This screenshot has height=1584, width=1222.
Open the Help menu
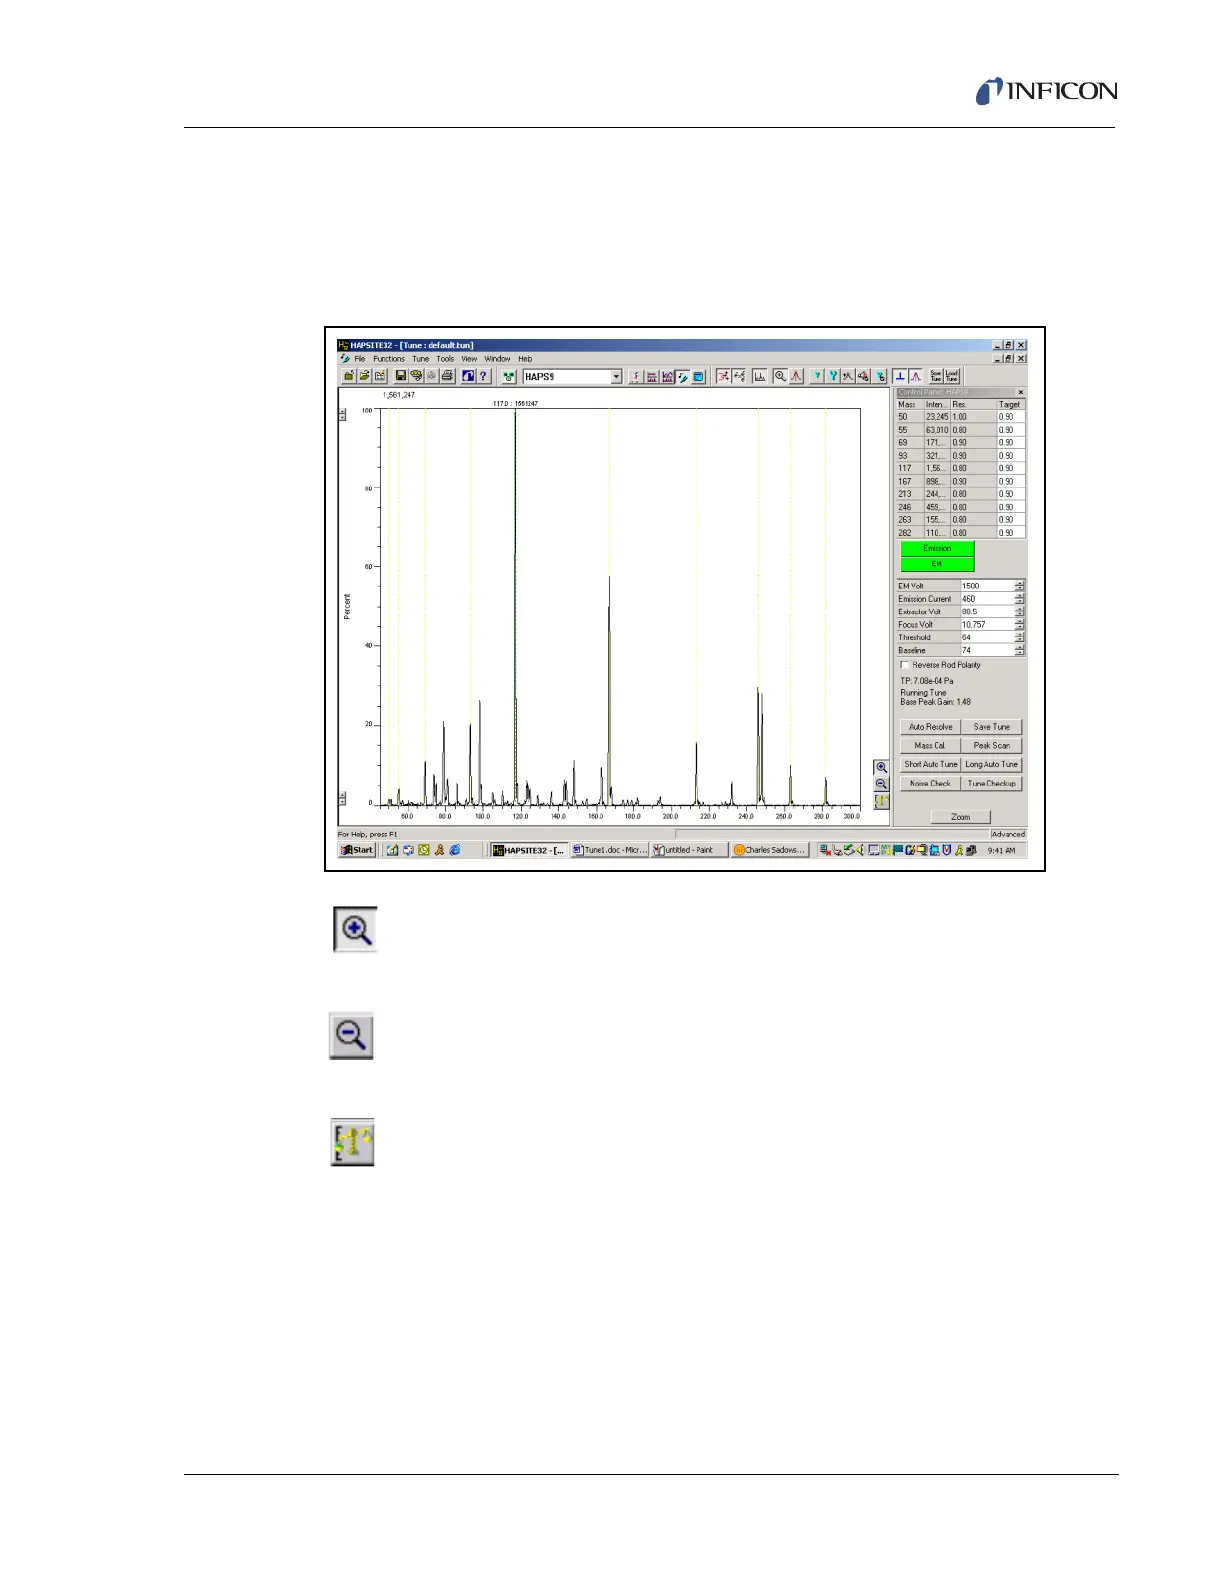click(x=525, y=359)
